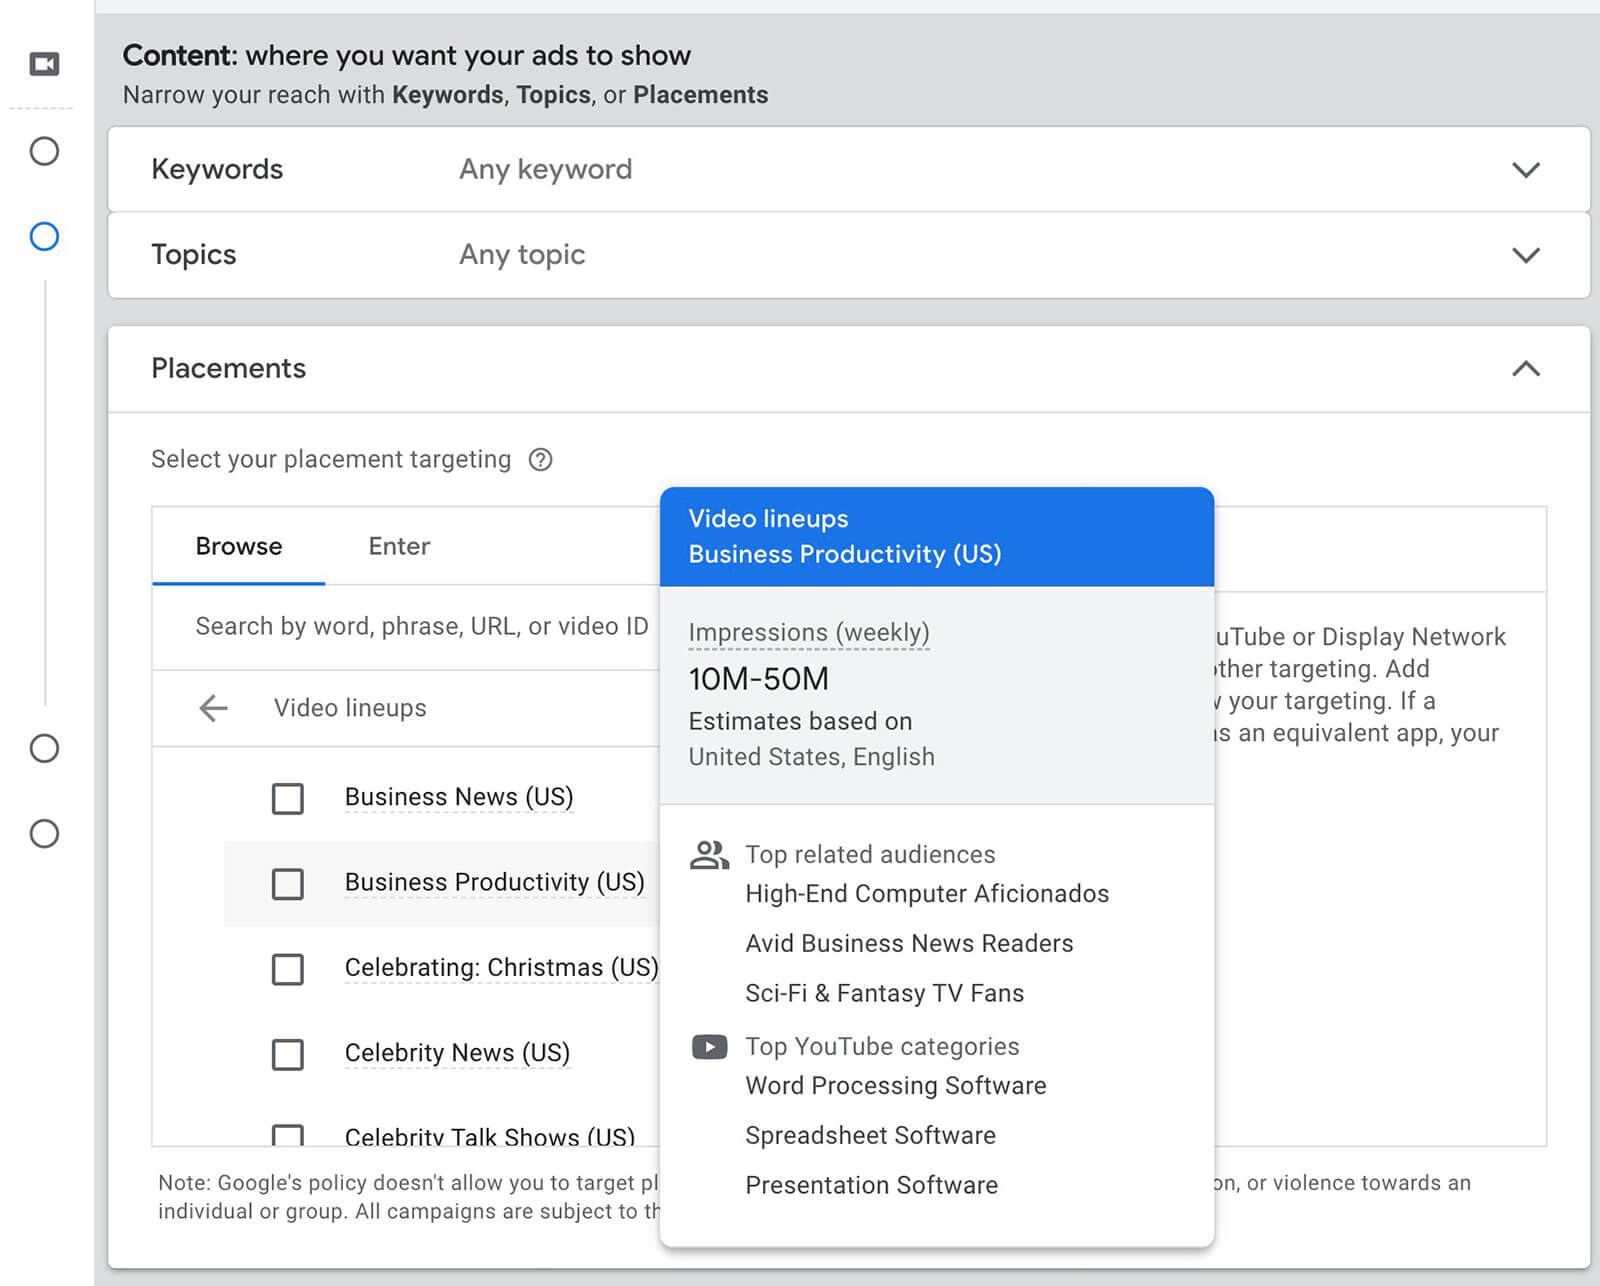Tick the Celebrating: Christmas (US) checkbox
The width and height of the screenshot is (1600, 1286).
coord(288,968)
